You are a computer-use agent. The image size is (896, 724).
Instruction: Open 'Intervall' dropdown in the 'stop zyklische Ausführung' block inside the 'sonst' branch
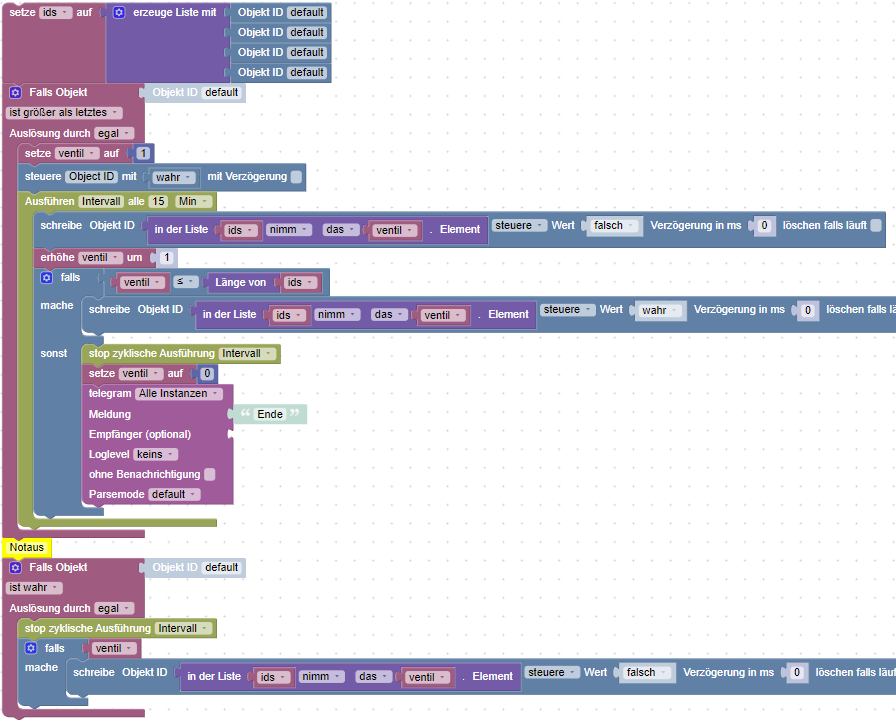click(247, 354)
